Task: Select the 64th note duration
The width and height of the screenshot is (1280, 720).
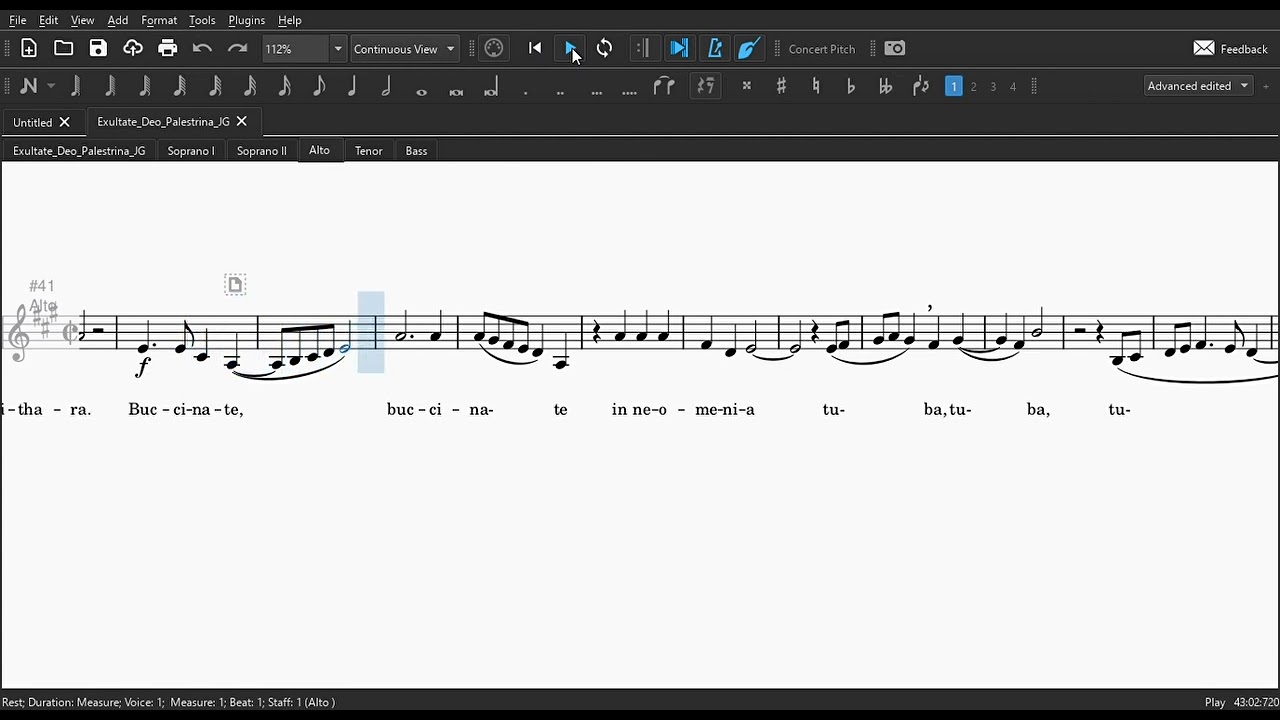Action: coord(215,86)
